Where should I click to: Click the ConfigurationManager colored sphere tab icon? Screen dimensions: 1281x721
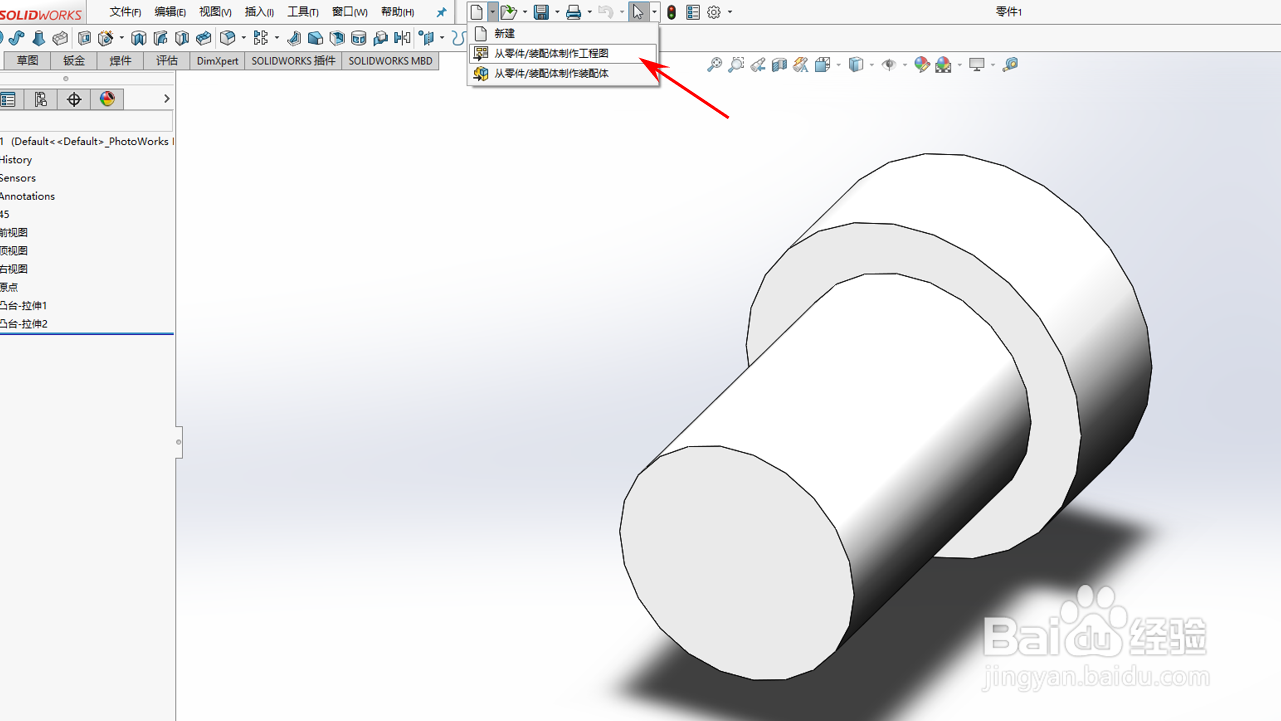(x=107, y=99)
